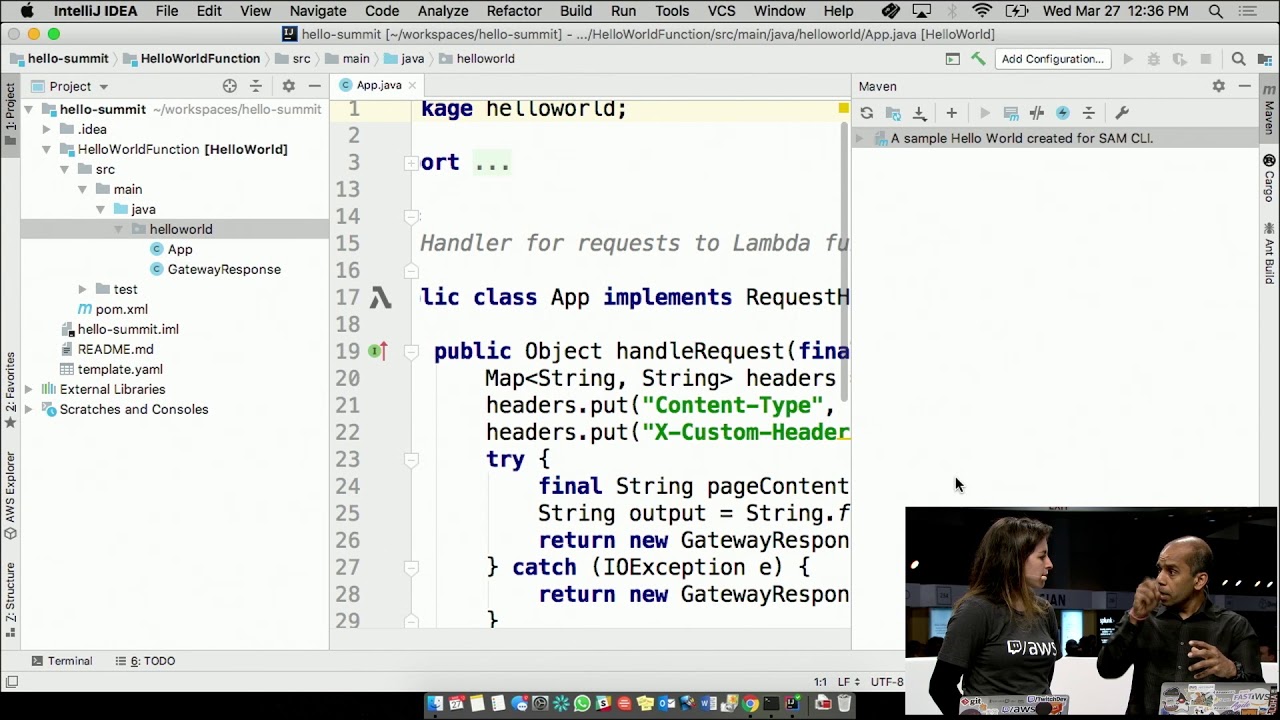Collapse the main folder
This screenshot has height=720, width=1280.
(x=82, y=189)
